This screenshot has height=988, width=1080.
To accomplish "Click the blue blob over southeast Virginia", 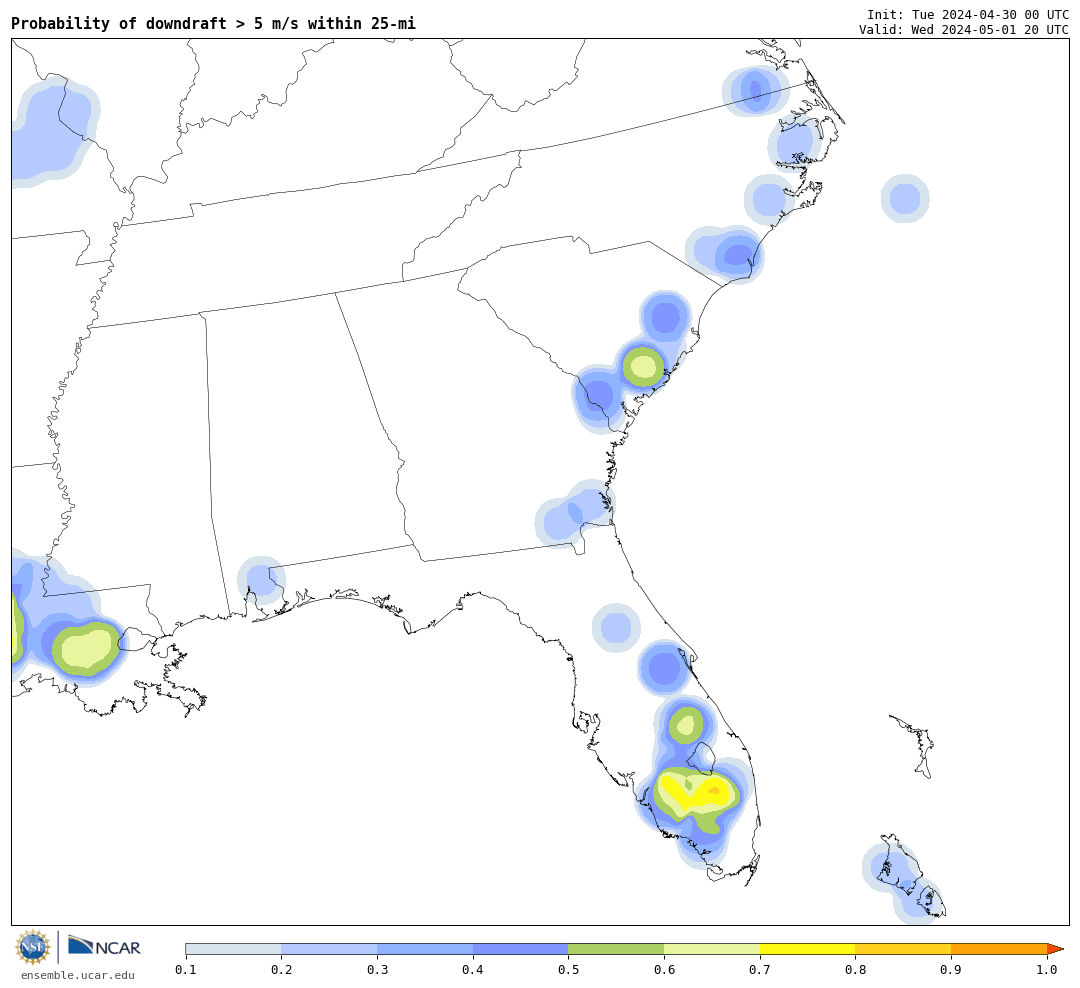I will pos(756,91).
